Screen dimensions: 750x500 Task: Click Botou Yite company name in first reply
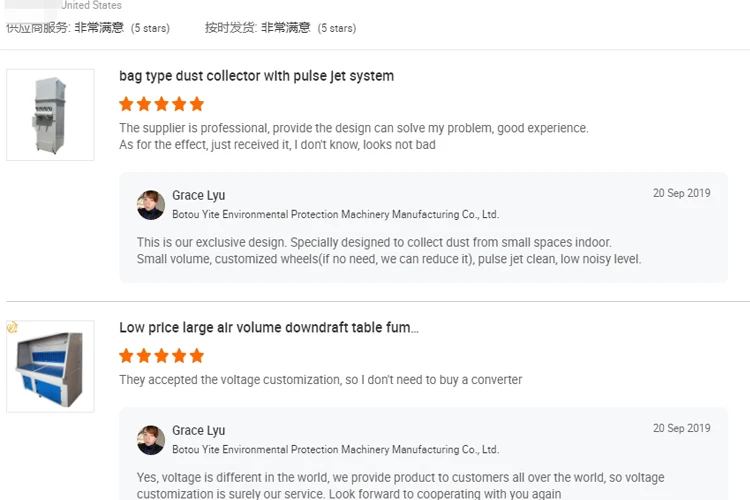pos(335,214)
